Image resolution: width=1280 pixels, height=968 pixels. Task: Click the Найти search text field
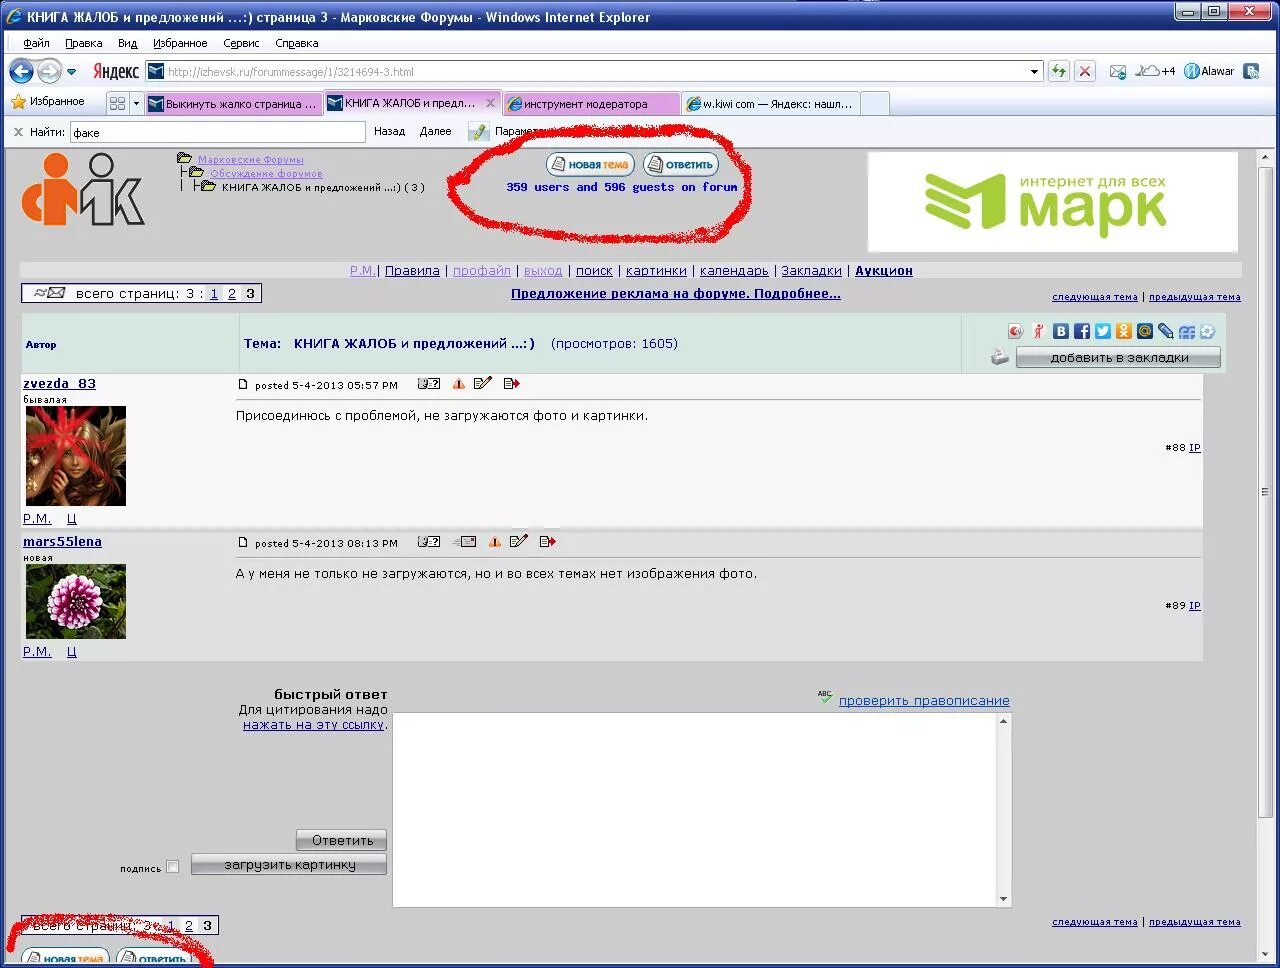click(x=217, y=132)
